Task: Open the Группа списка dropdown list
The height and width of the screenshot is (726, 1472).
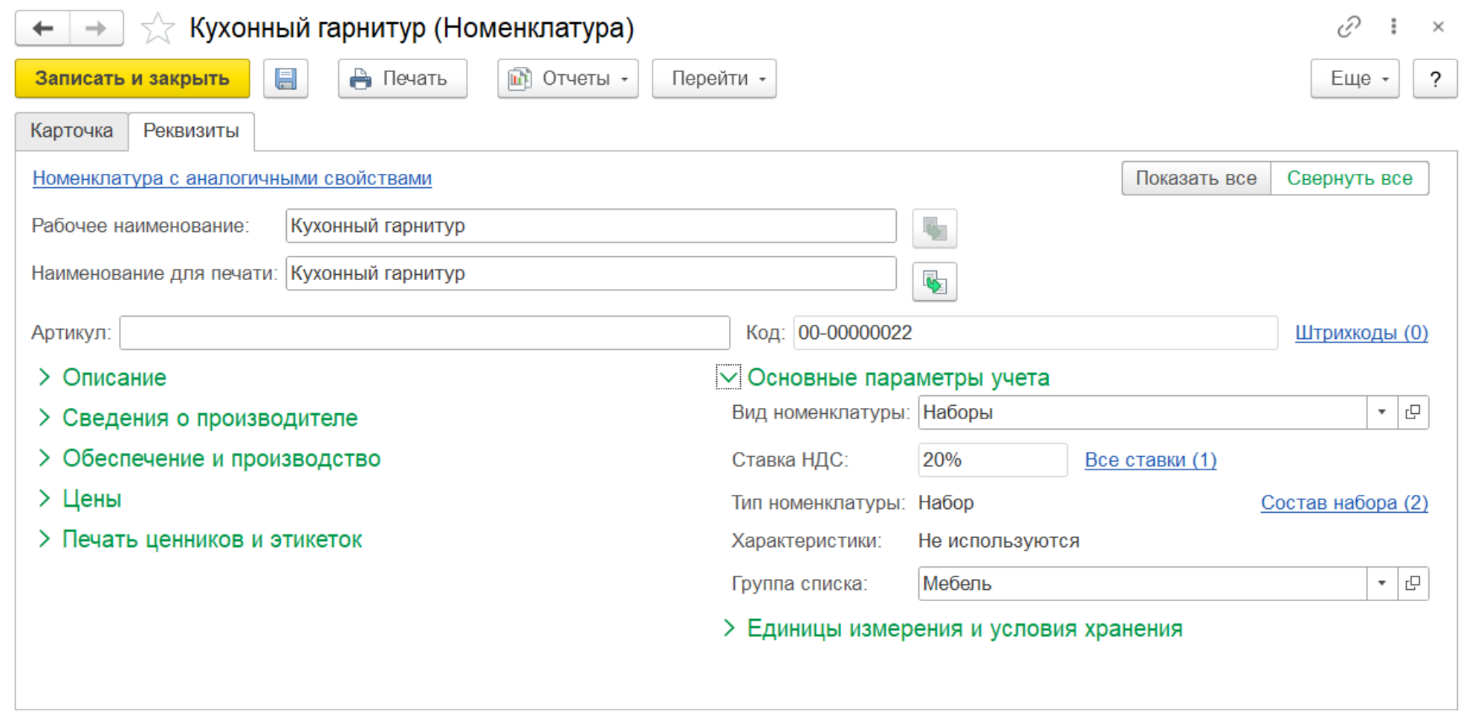Action: (x=1381, y=583)
